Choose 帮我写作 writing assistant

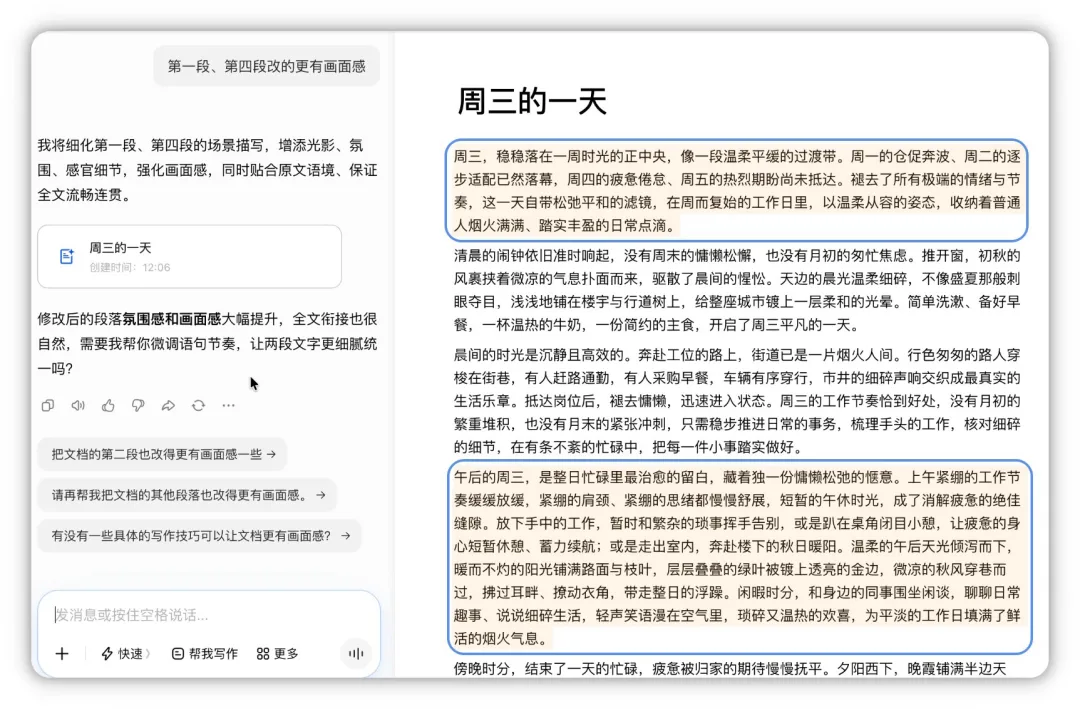(x=205, y=653)
